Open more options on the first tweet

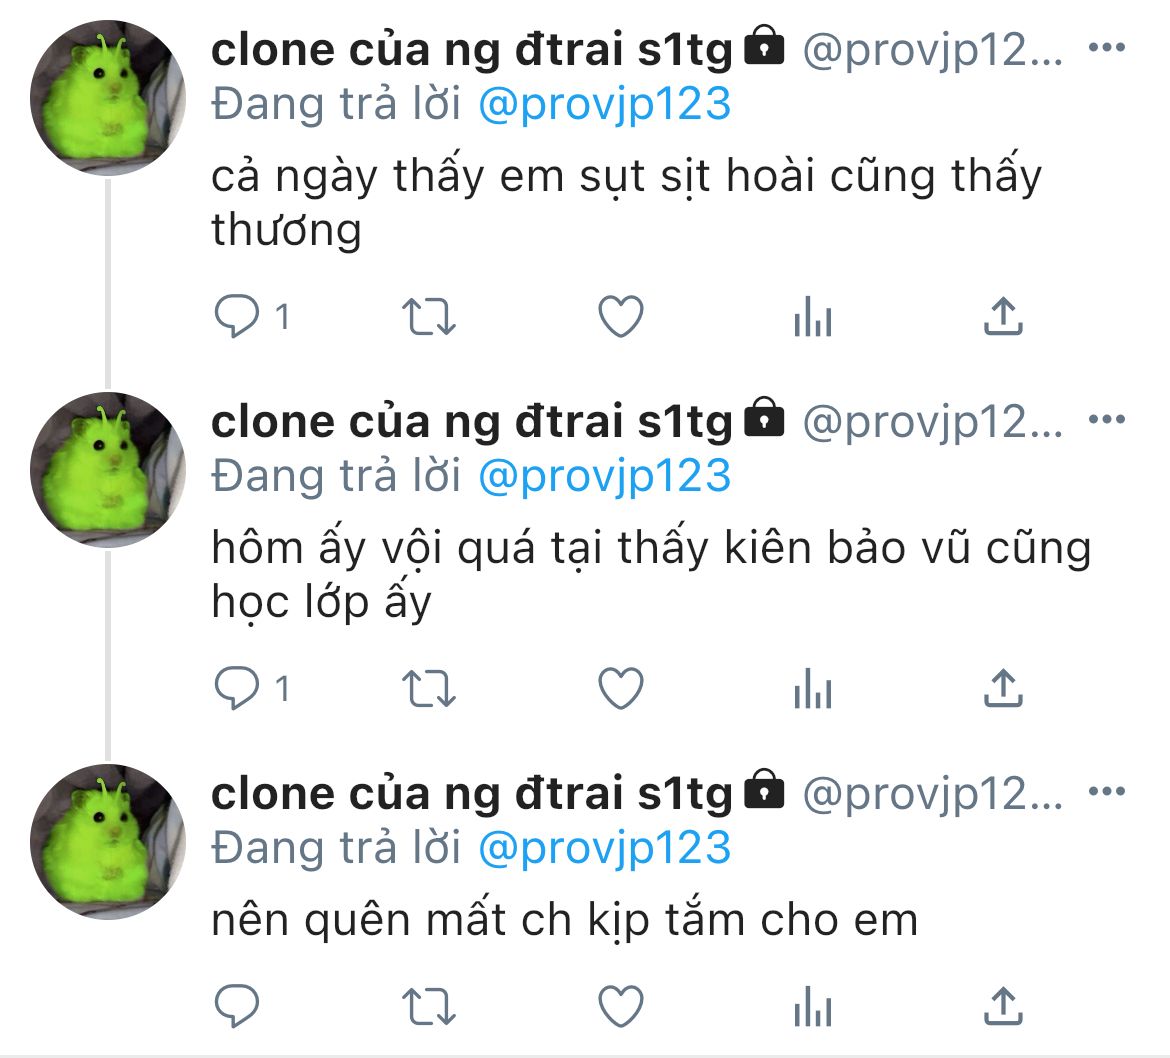point(1107,48)
